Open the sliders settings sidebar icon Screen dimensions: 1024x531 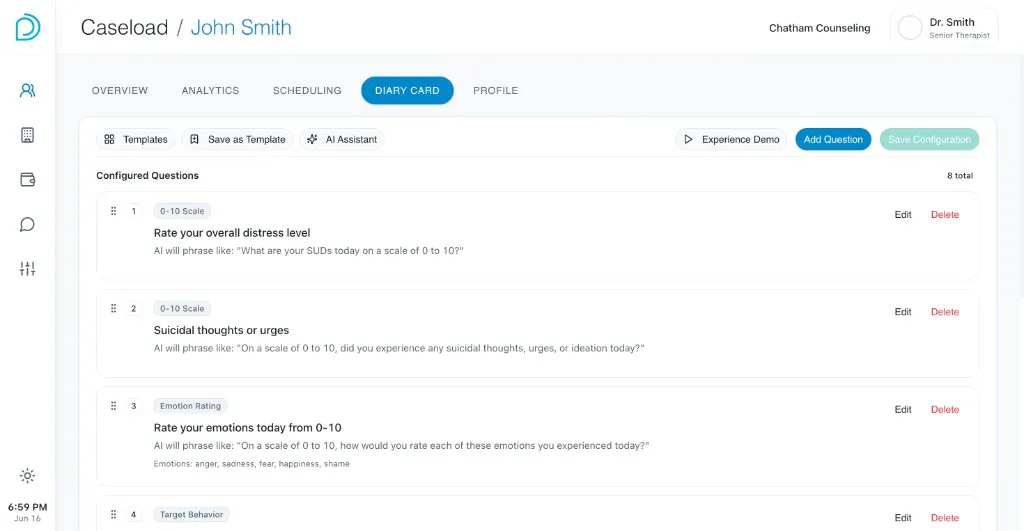[x=27, y=268]
